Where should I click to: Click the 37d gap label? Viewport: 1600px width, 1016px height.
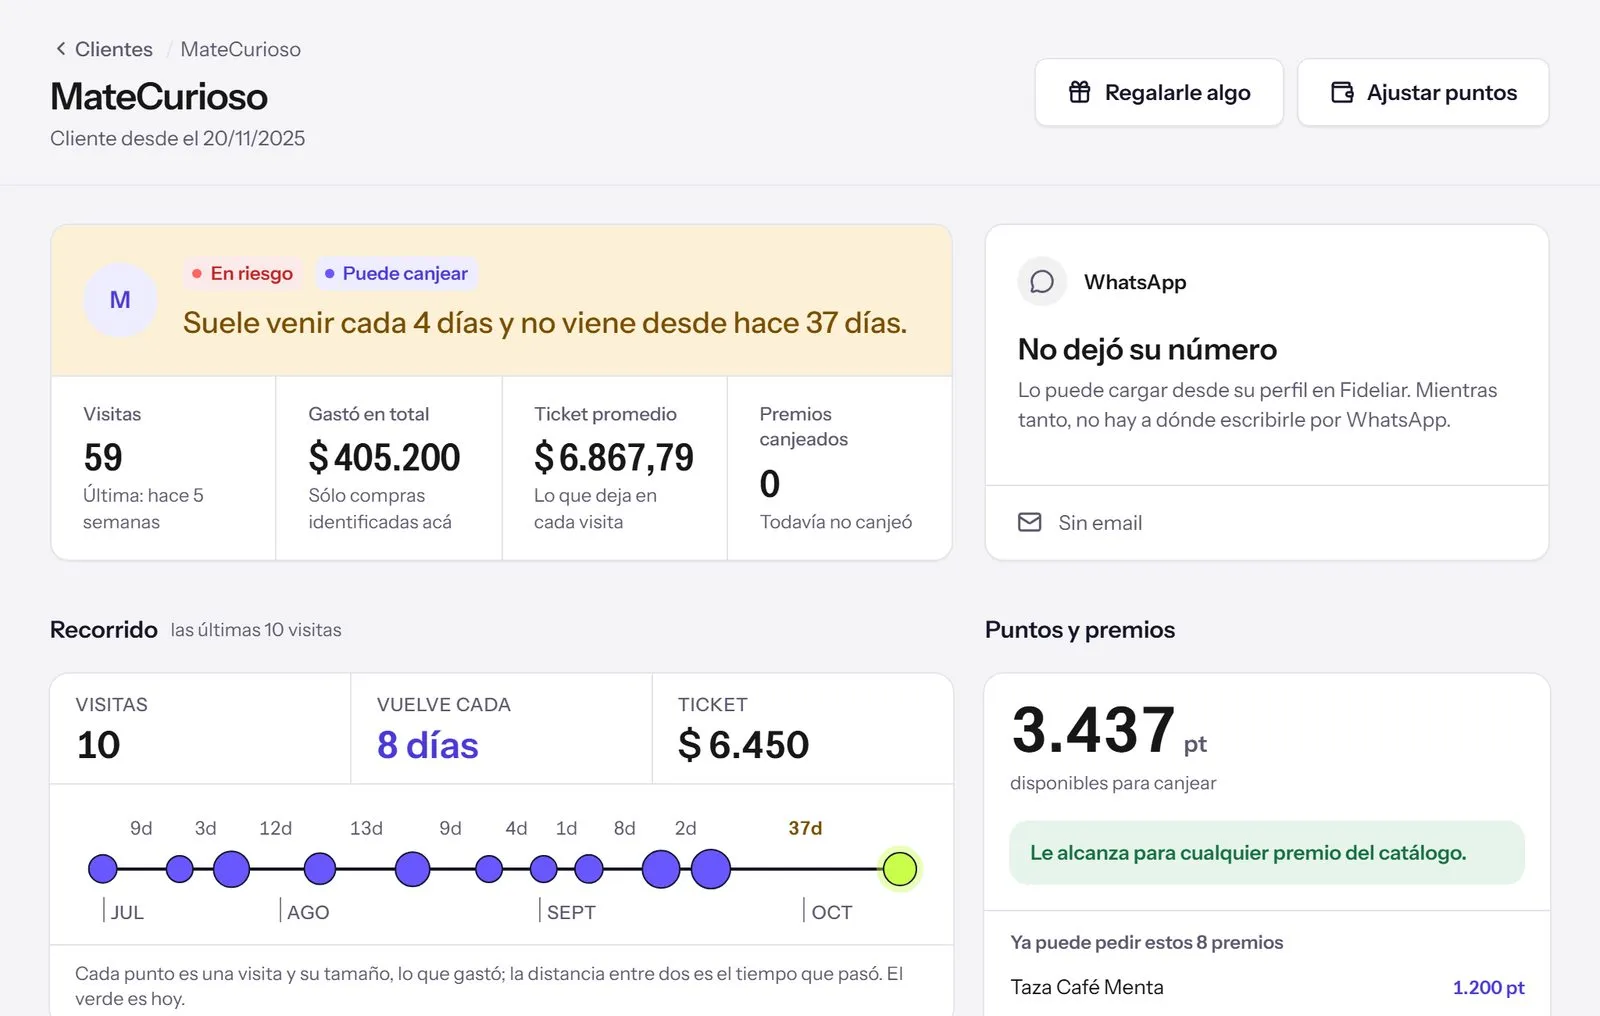tap(805, 828)
